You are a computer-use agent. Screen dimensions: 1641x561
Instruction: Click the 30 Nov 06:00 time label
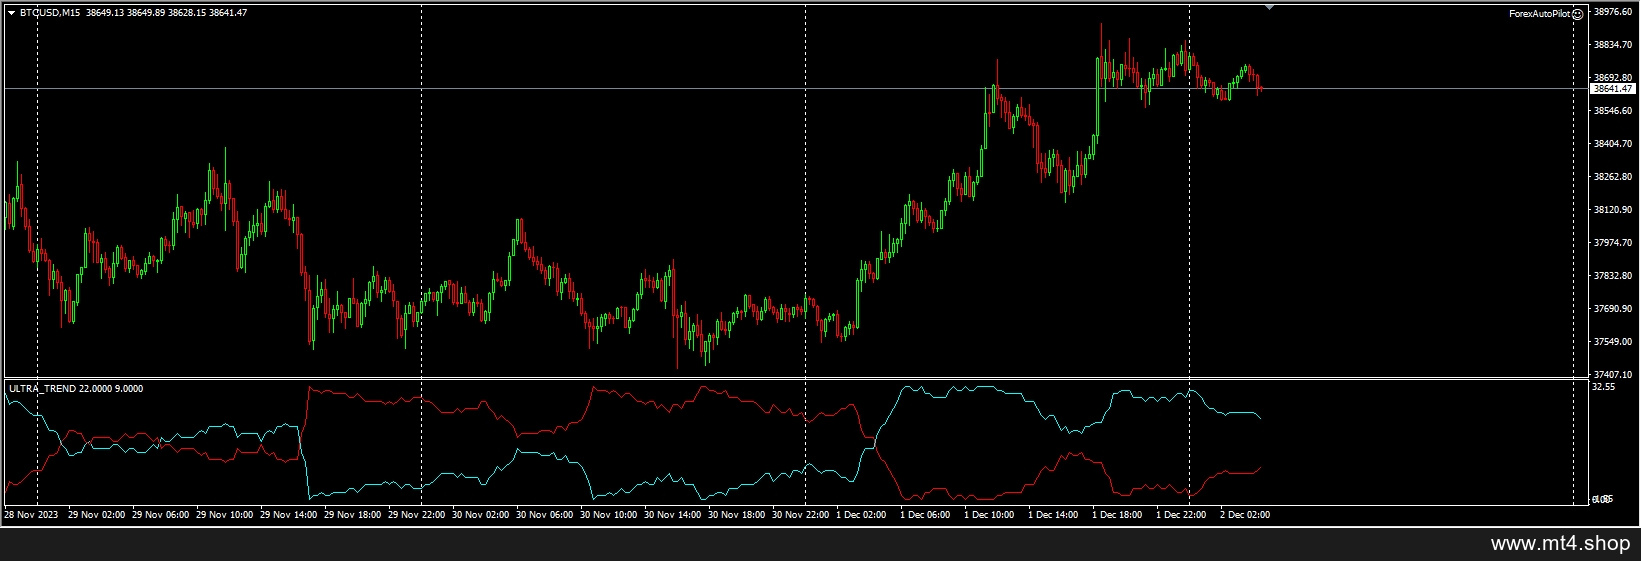[x=544, y=515]
